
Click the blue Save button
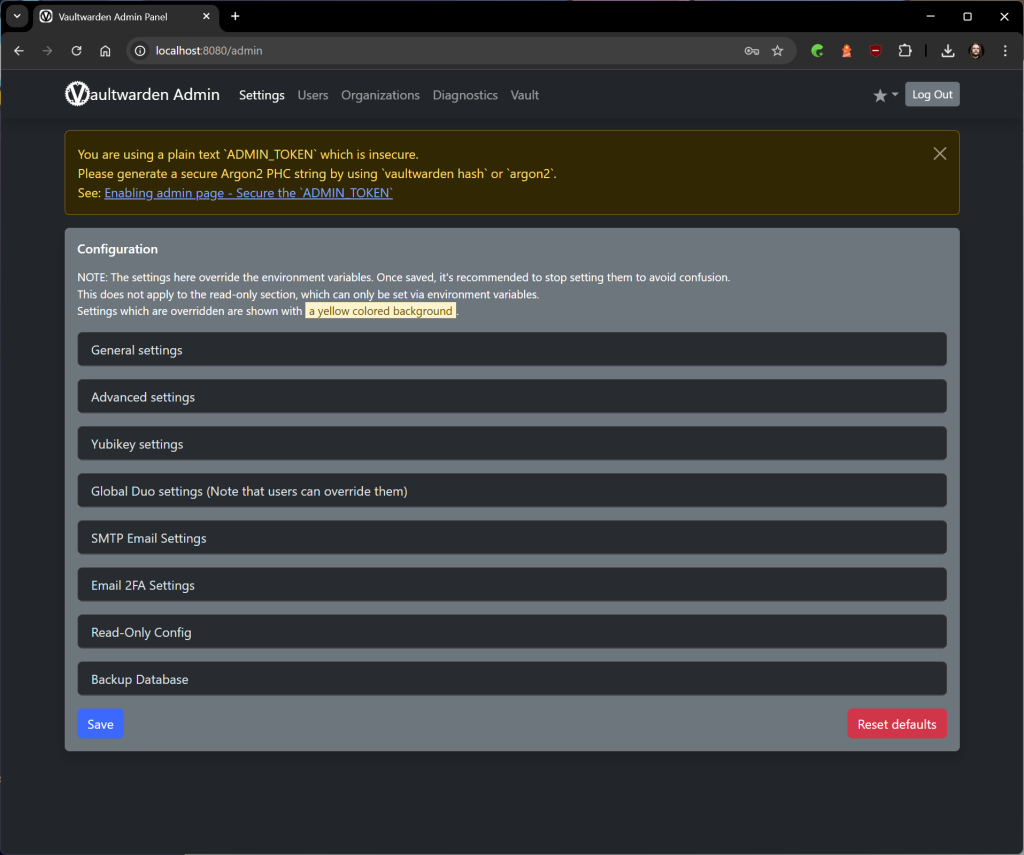coord(100,724)
